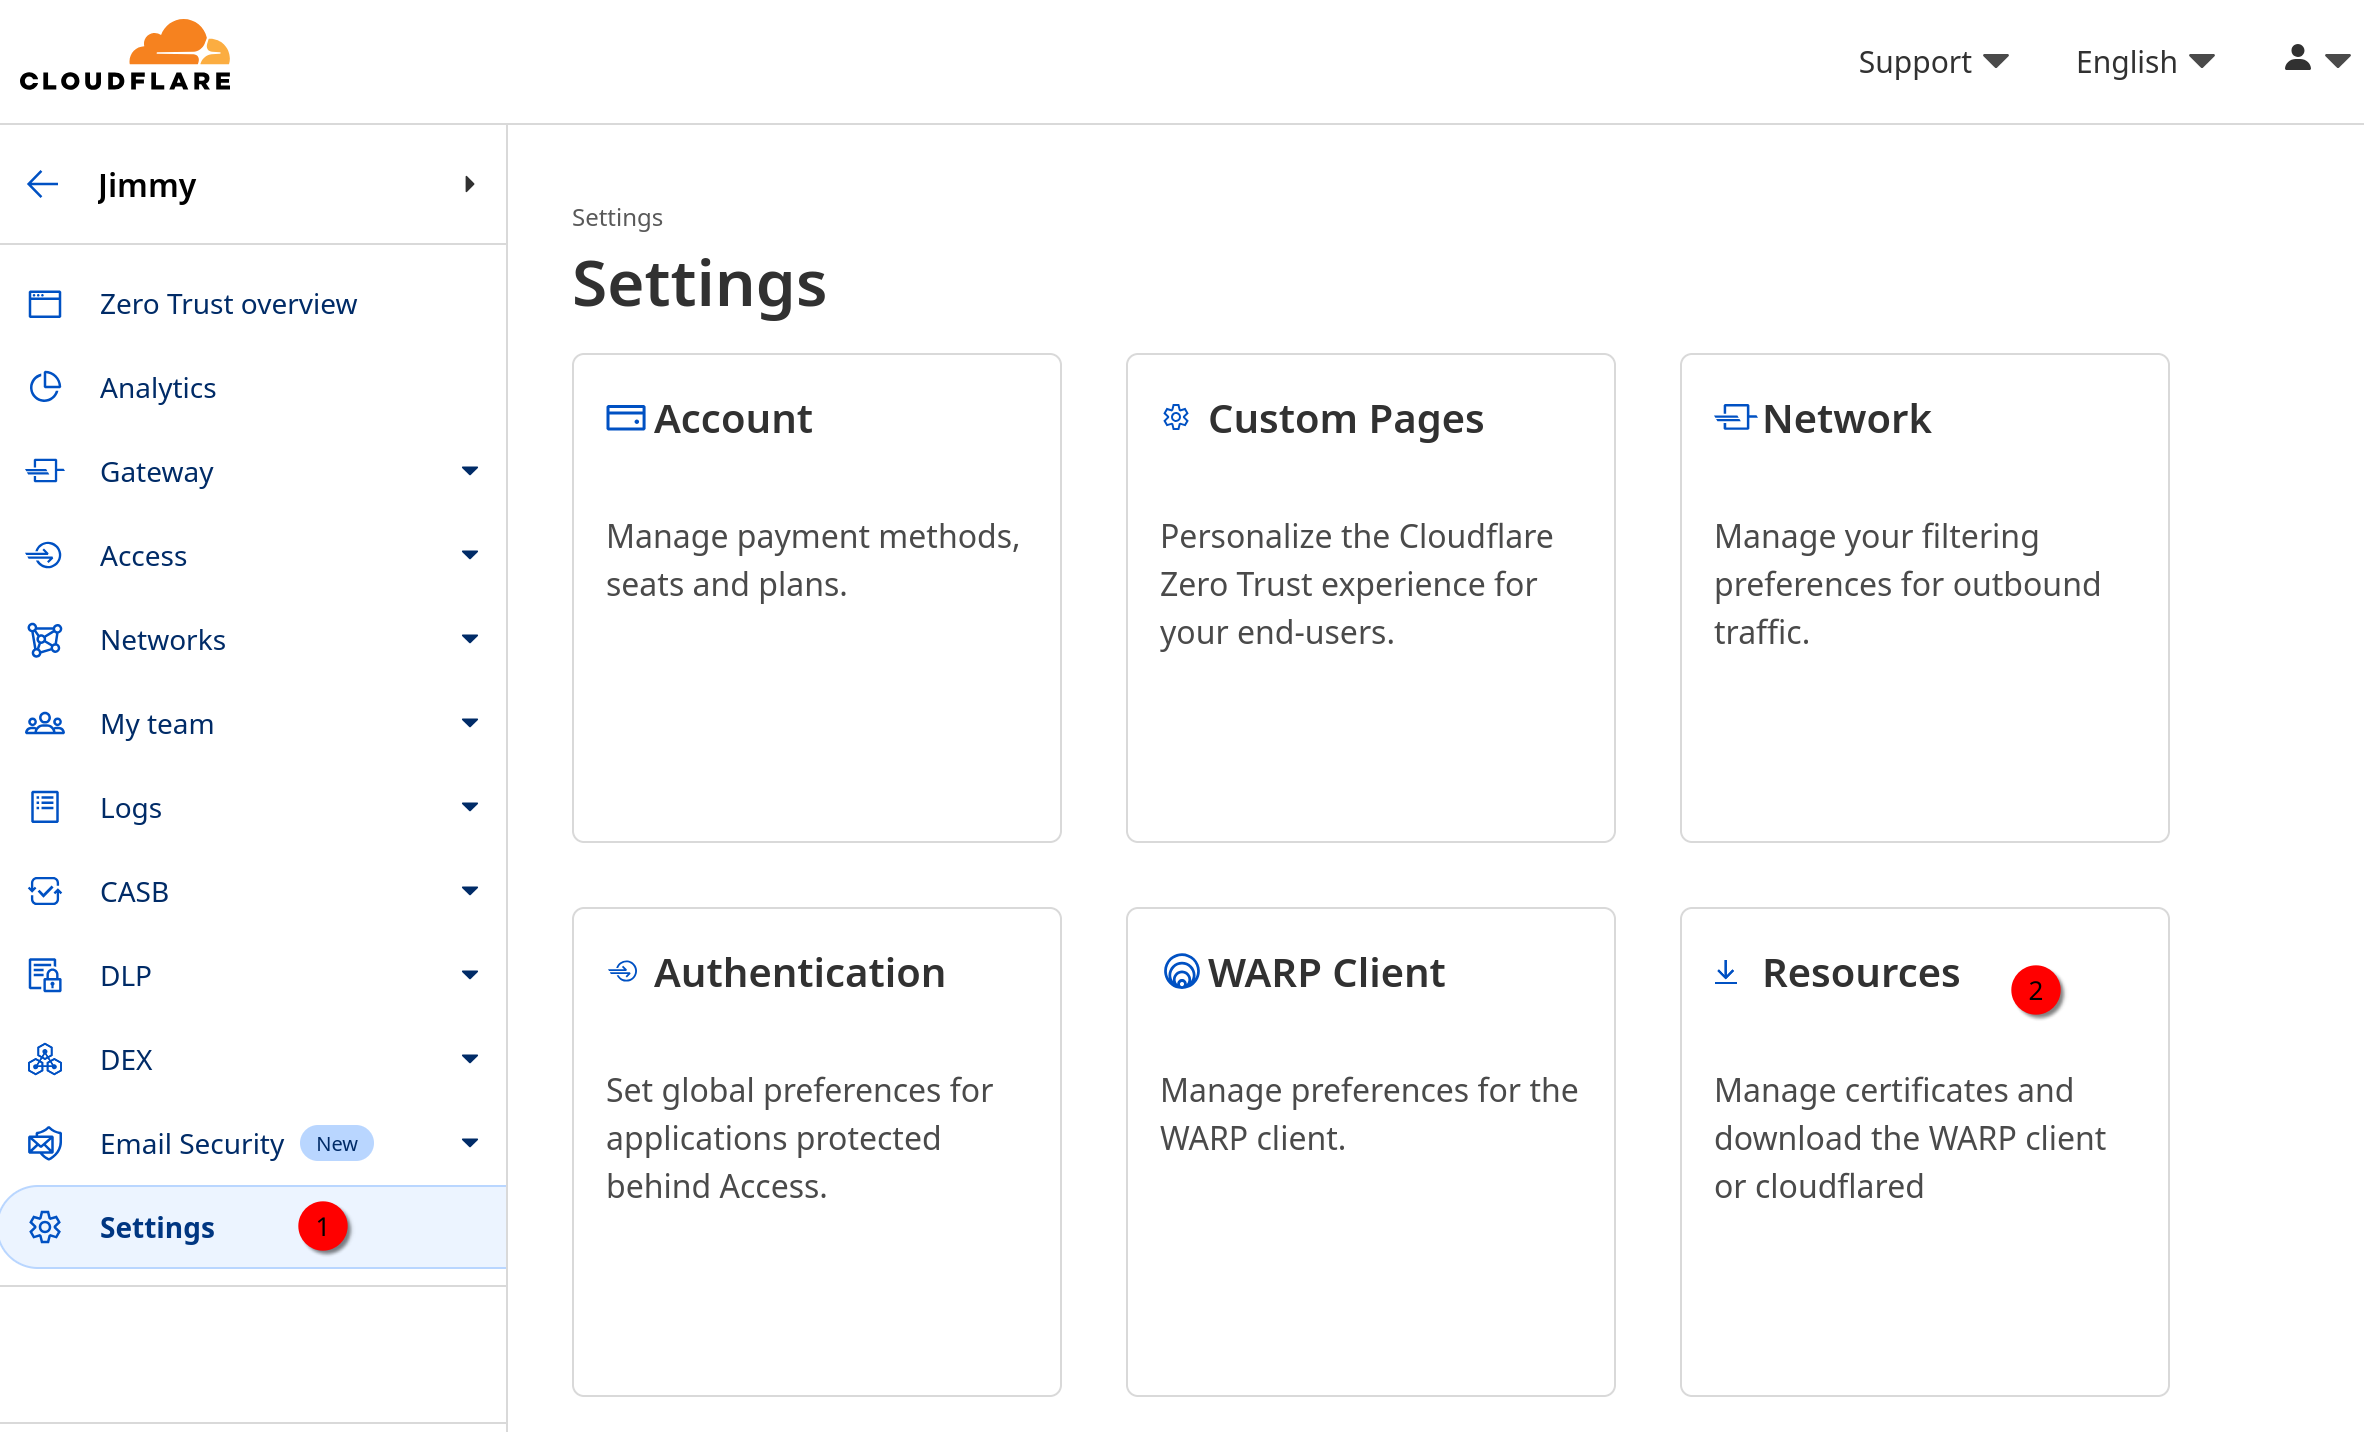Screen dimensions: 2364x1432
Task: Open the Network settings card title
Action: 1846,419
